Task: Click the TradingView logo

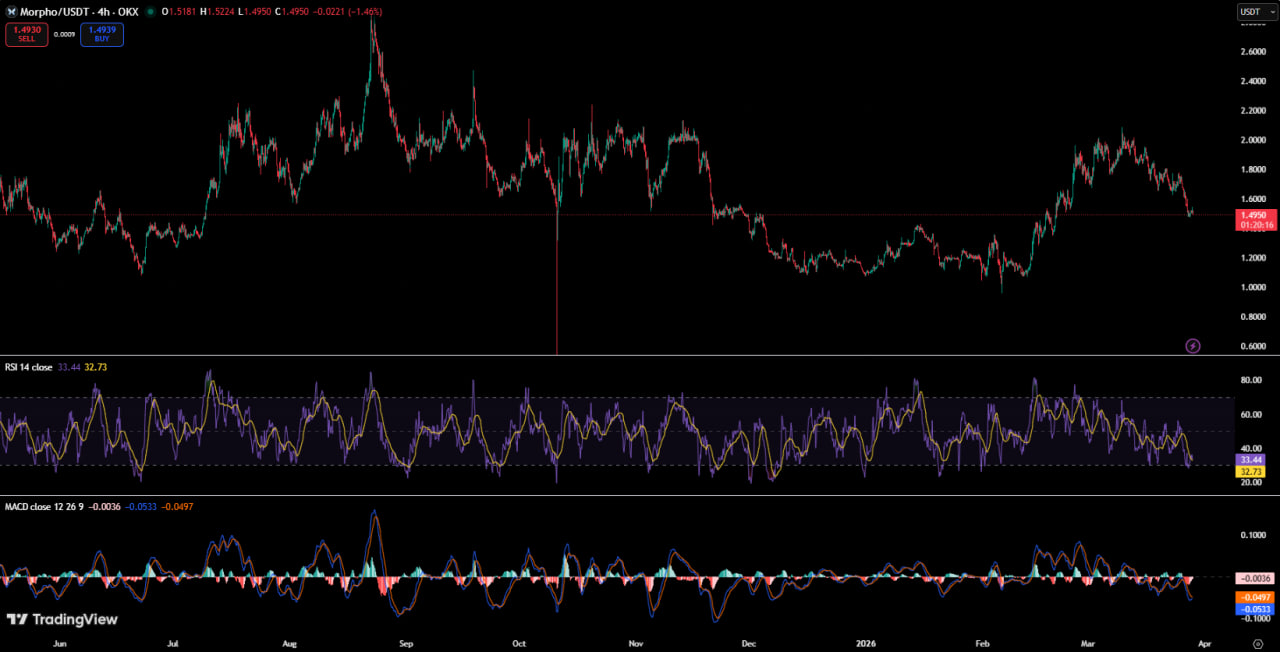Action: (x=62, y=619)
